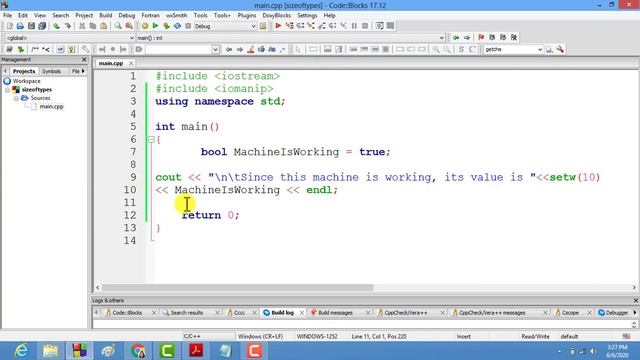640x360 pixels.
Task: Click the Rebuild icon
Action: [177, 26]
